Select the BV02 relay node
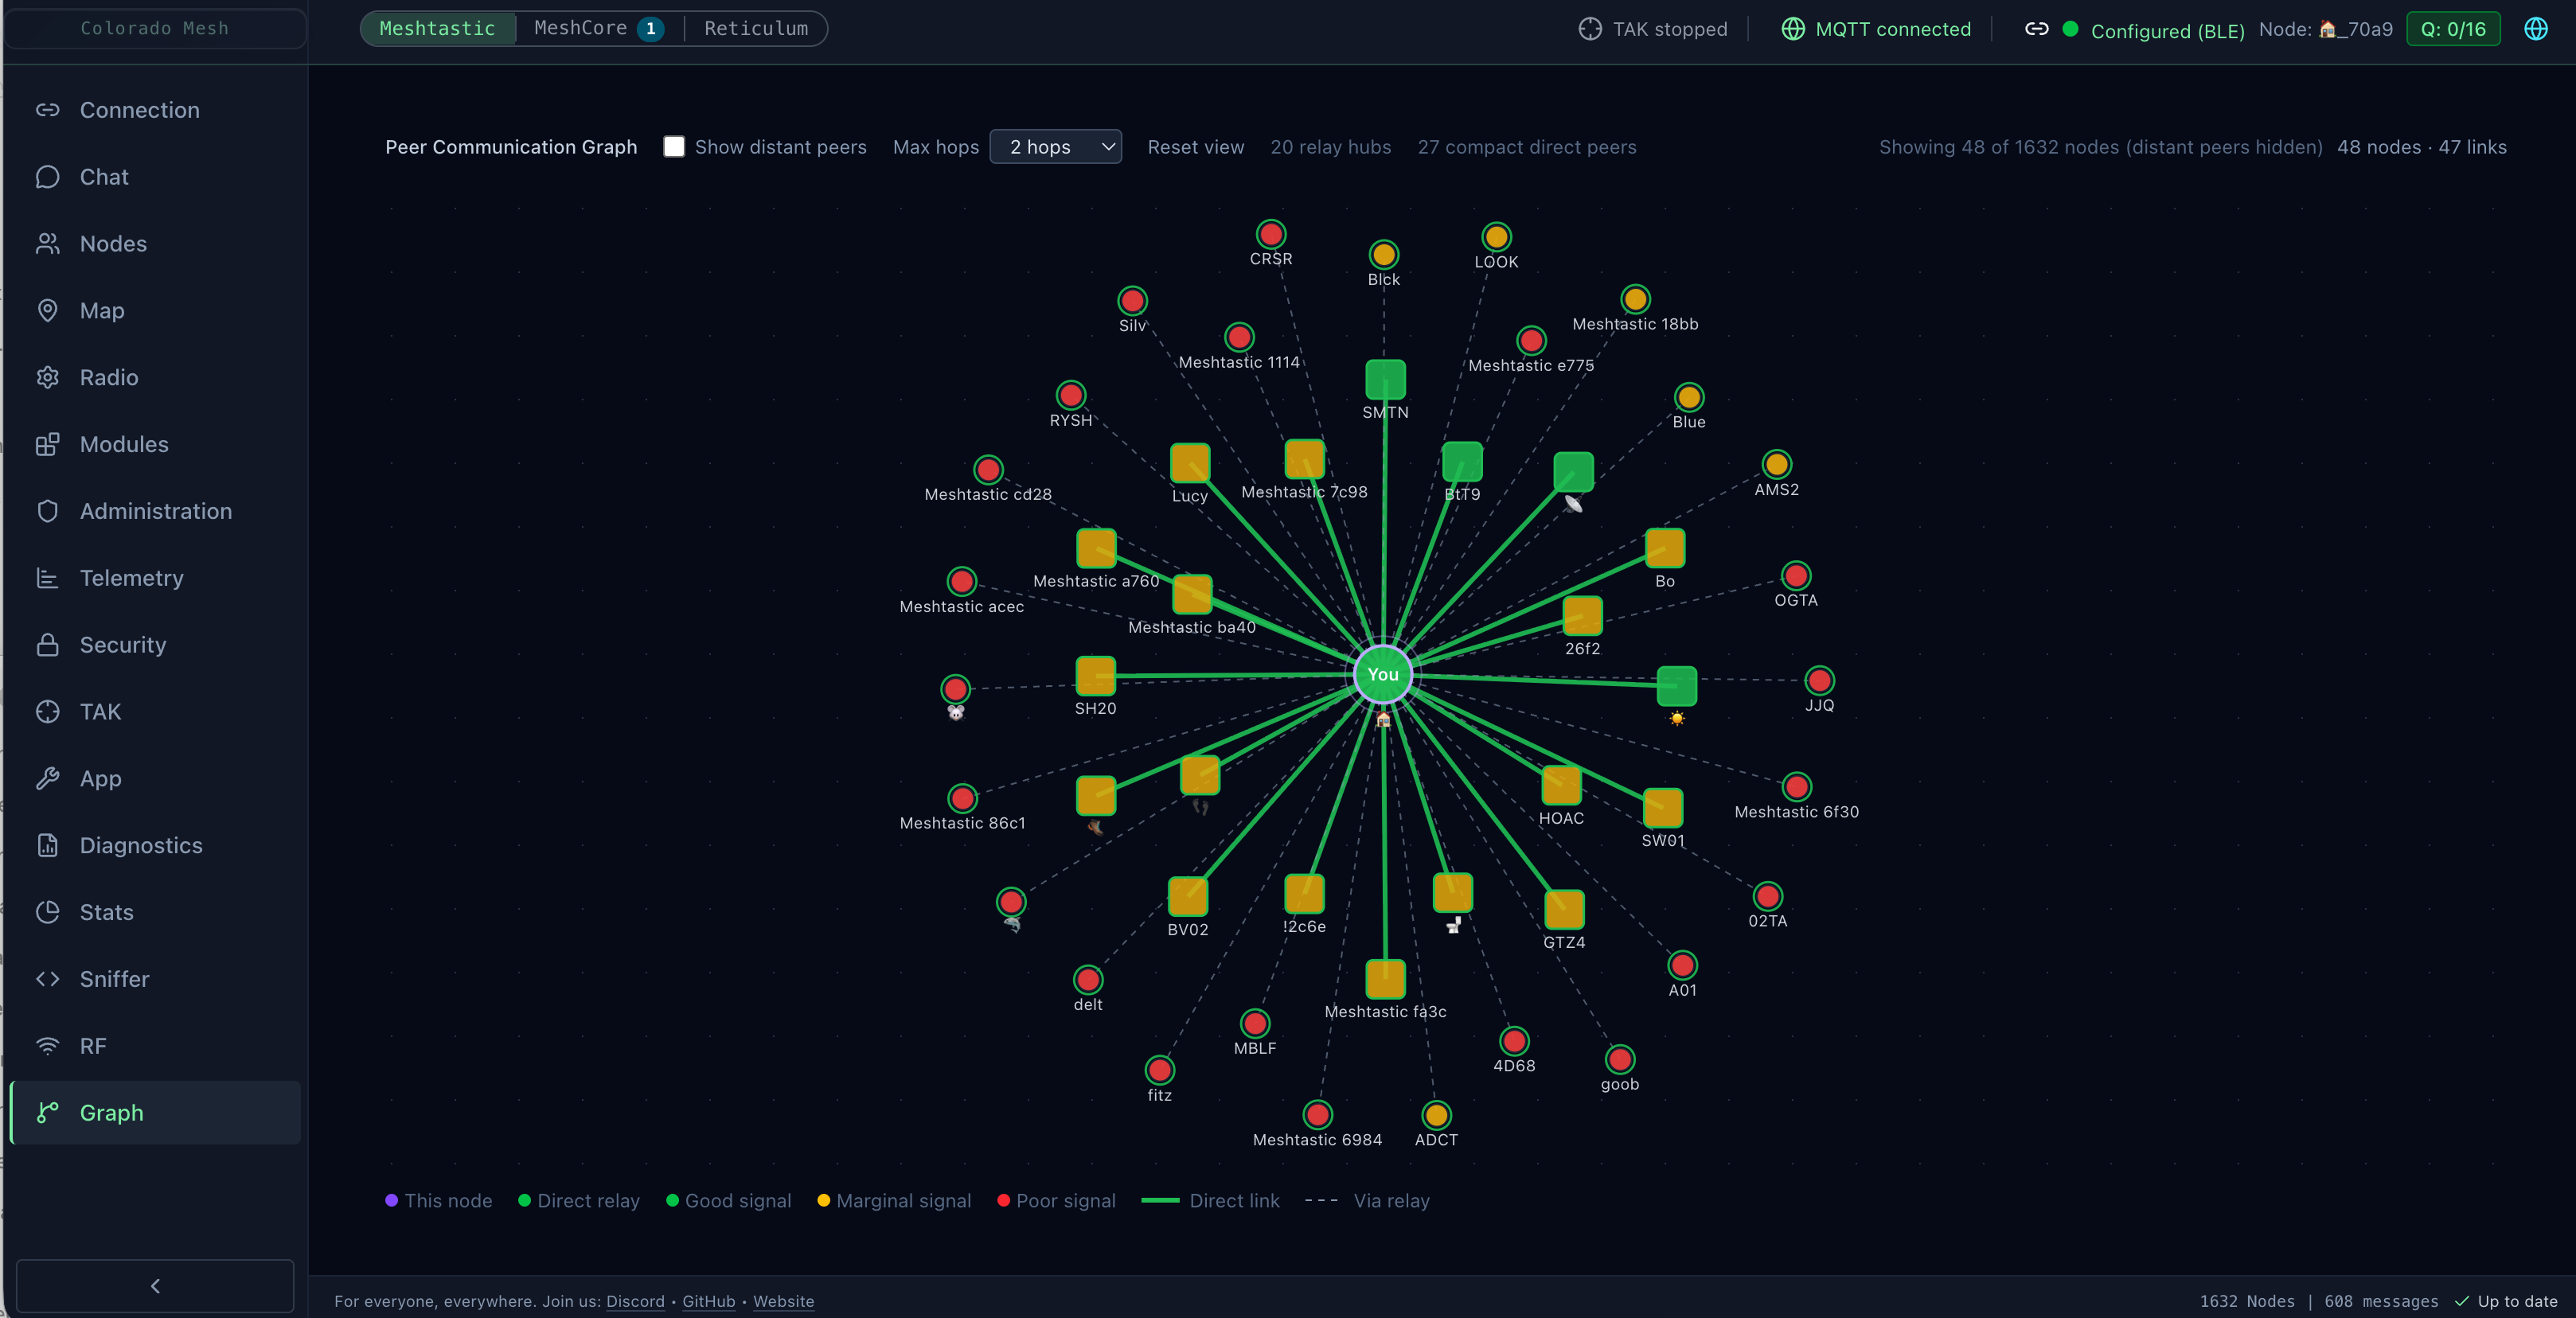The image size is (2576, 1318). (x=1188, y=897)
